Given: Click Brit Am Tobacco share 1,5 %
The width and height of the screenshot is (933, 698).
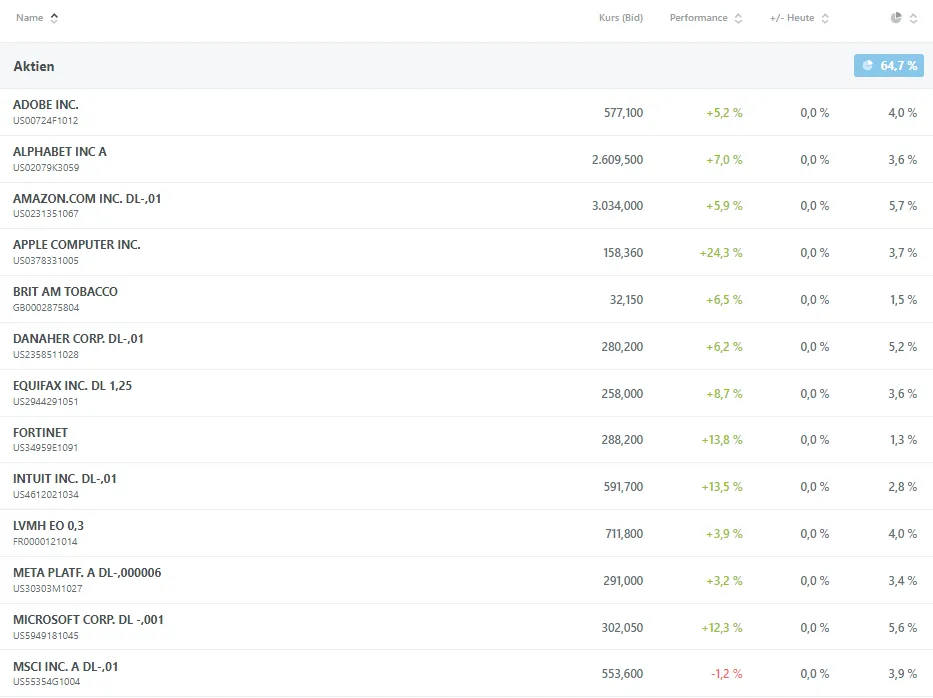Looking at the screenshot, I should (x=903, y=300).
